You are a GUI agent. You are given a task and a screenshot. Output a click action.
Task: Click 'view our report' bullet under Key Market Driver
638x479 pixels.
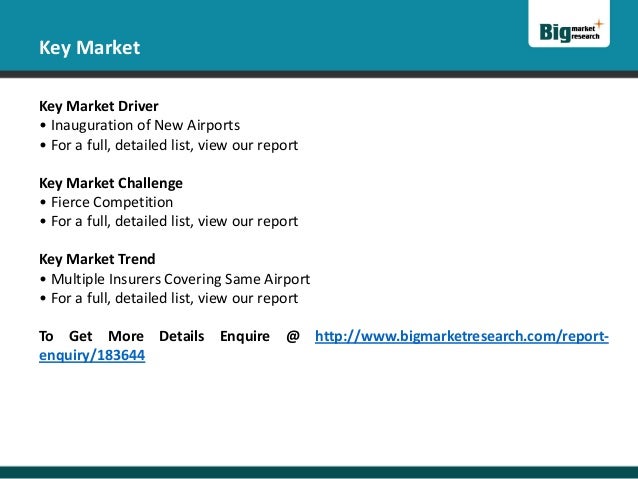pos(169,145)
